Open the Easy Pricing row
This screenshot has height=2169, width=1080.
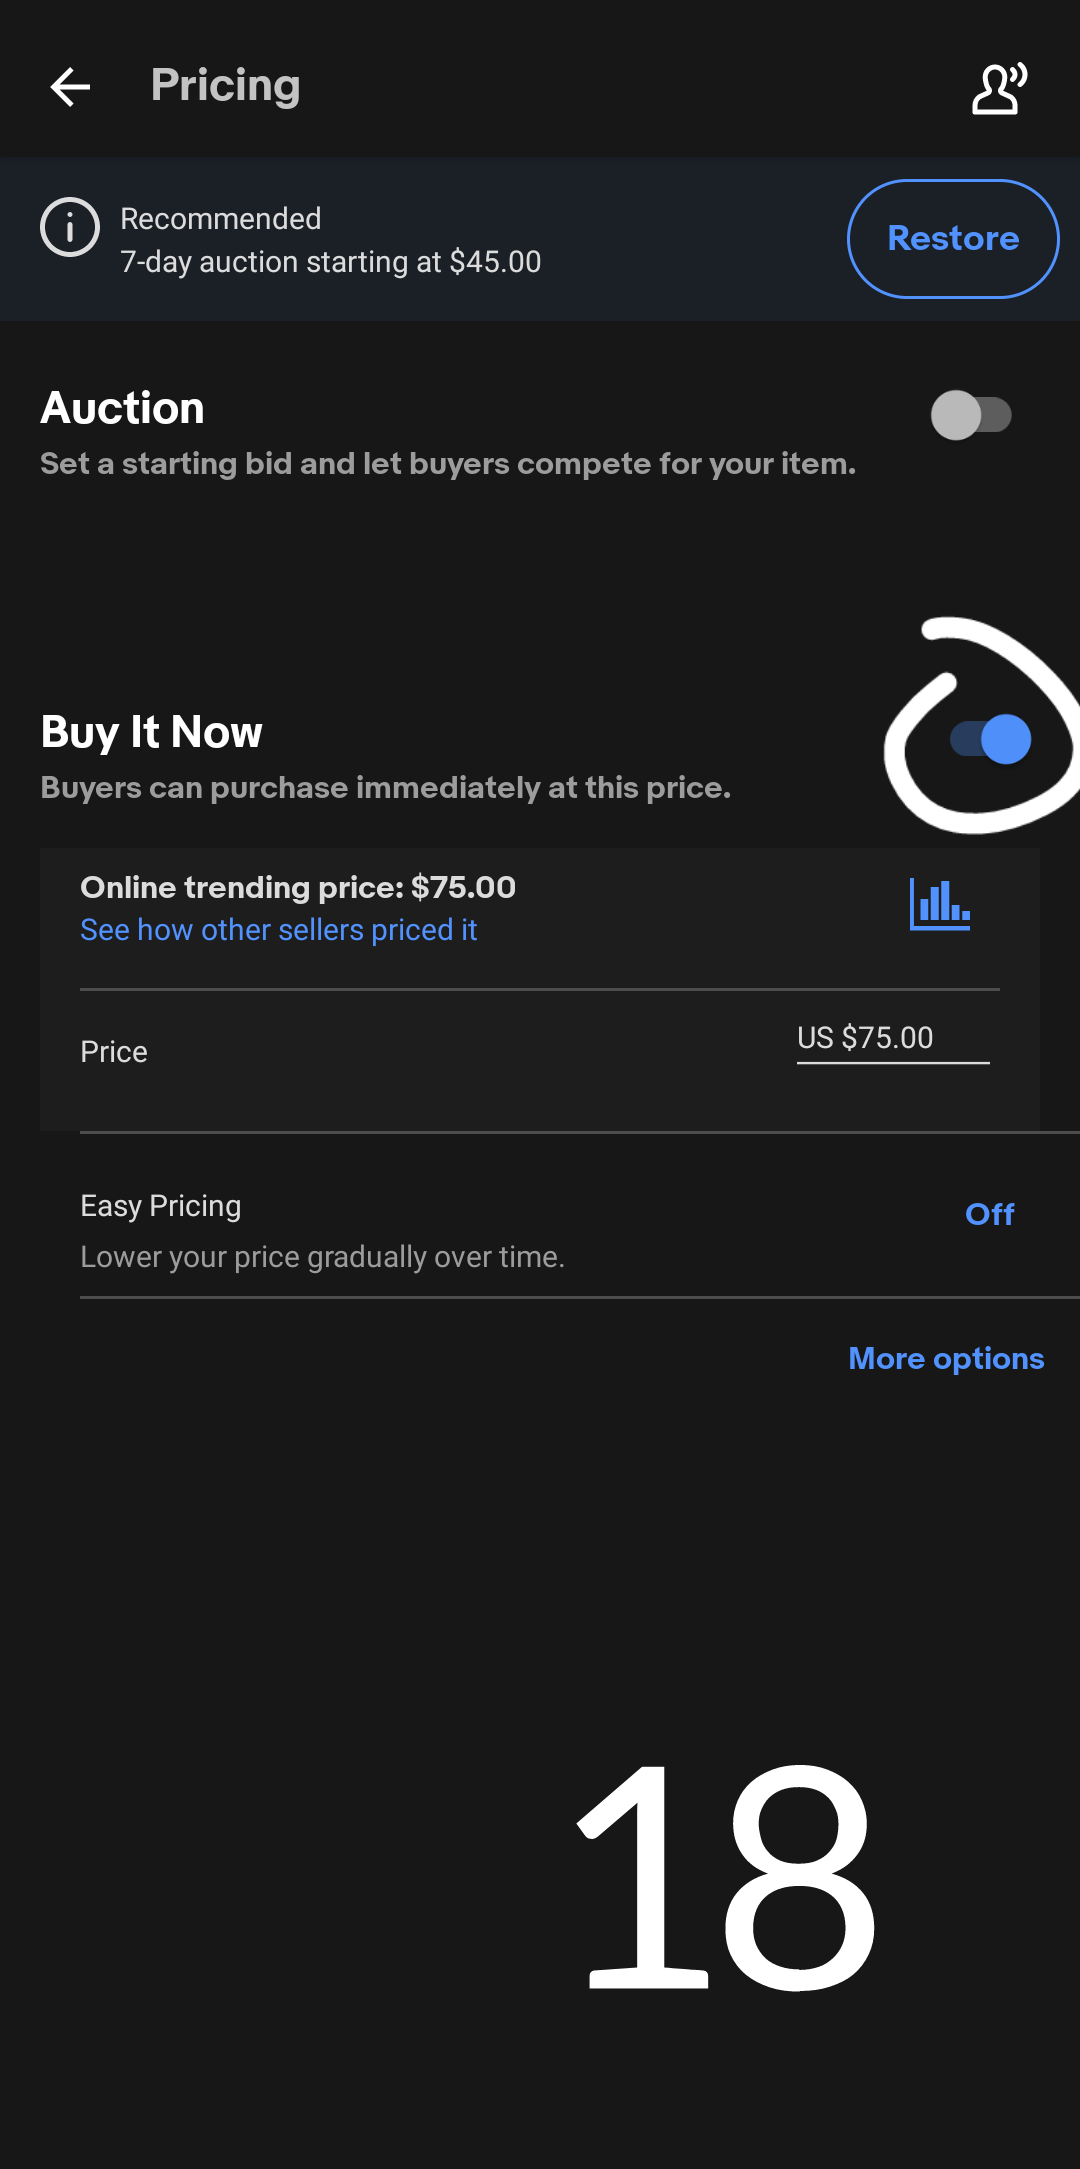pos(580,1216)
